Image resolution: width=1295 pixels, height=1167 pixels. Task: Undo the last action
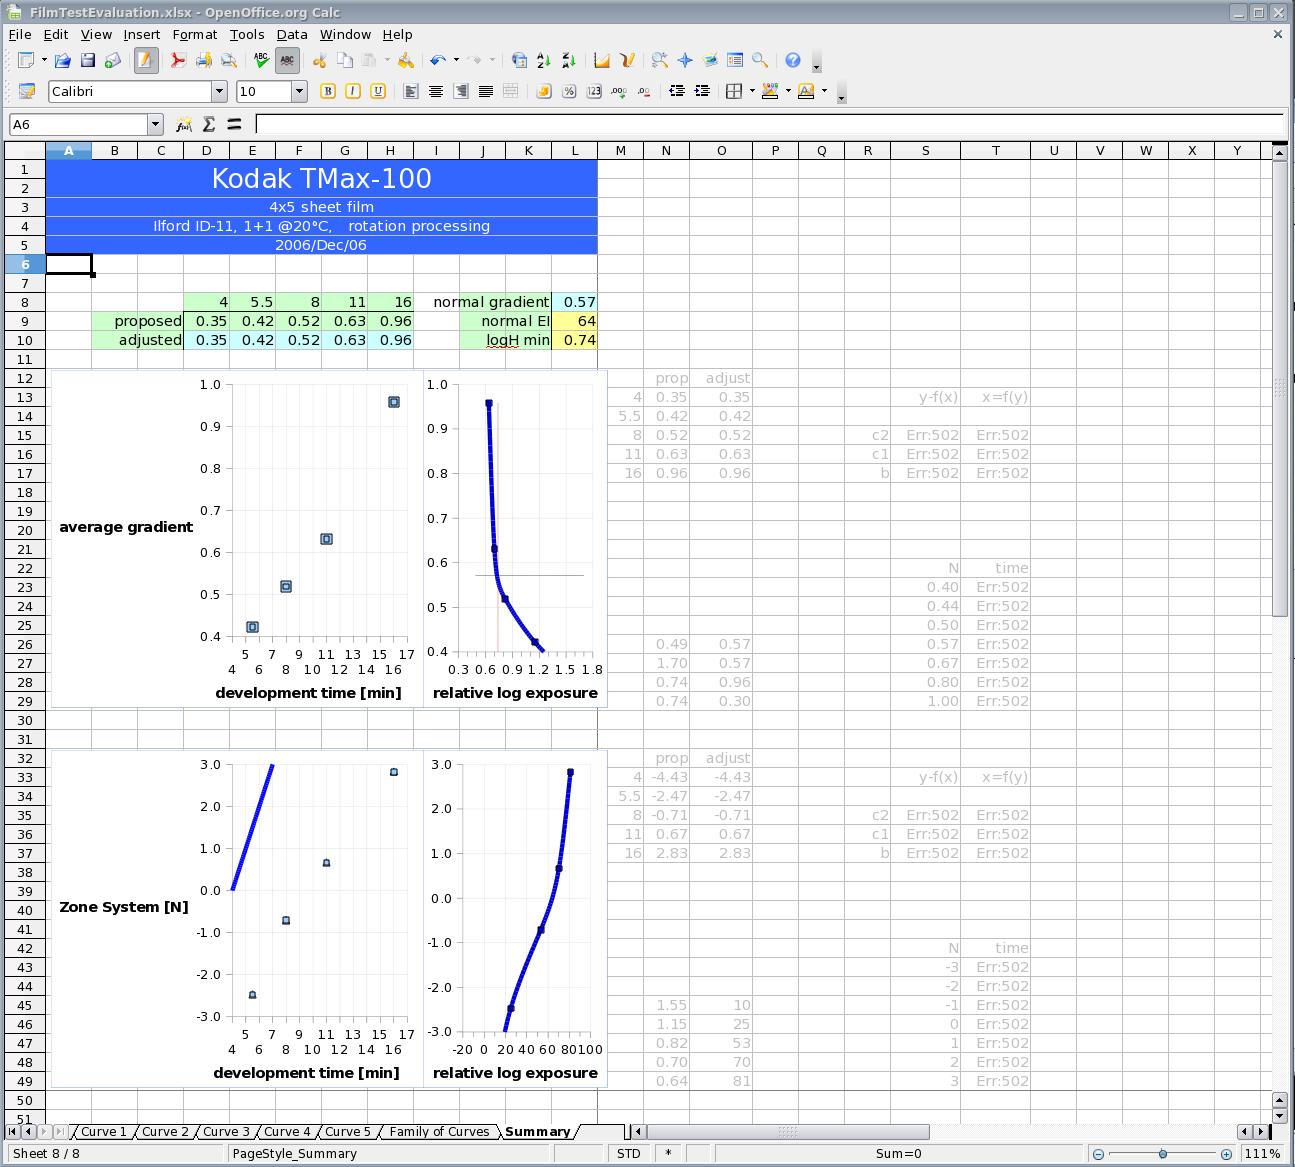pos(437,61)
